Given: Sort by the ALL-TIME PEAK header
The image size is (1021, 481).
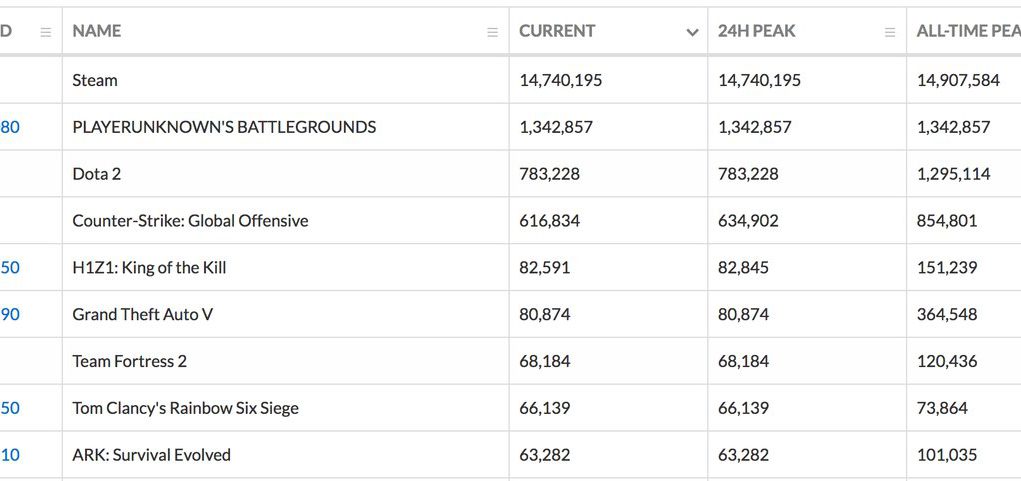Looking at the screenshot, I should [x=968, y=31].
